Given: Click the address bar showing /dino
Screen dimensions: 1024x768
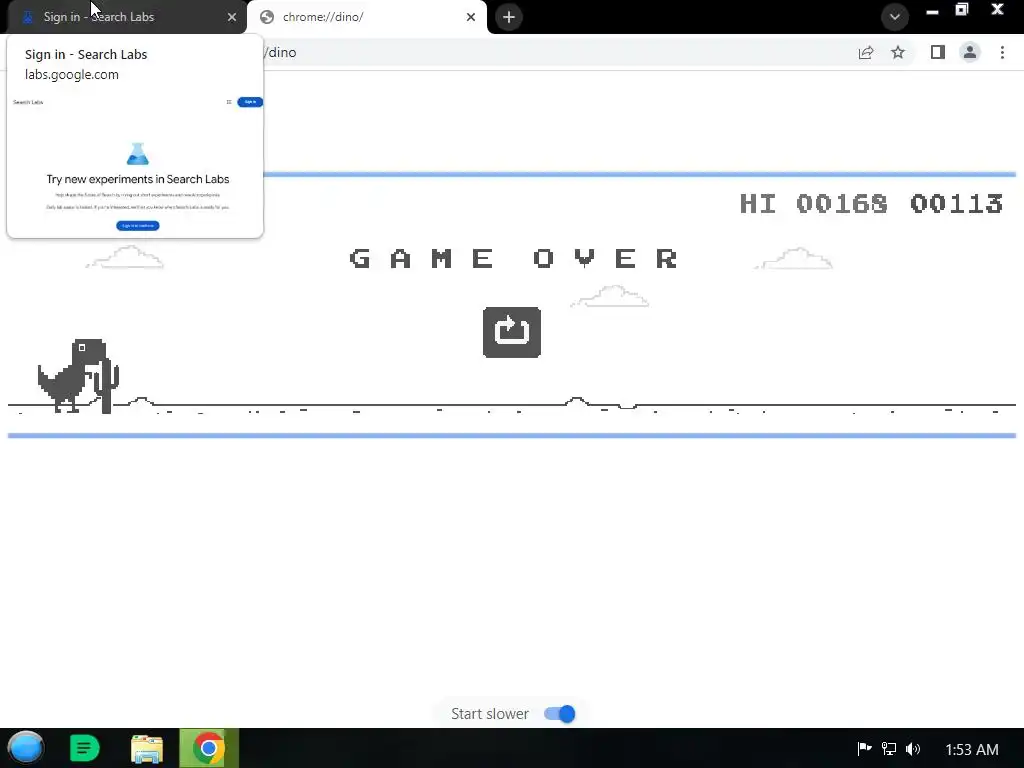Looking at the screenshot, I should coord(555,52).
